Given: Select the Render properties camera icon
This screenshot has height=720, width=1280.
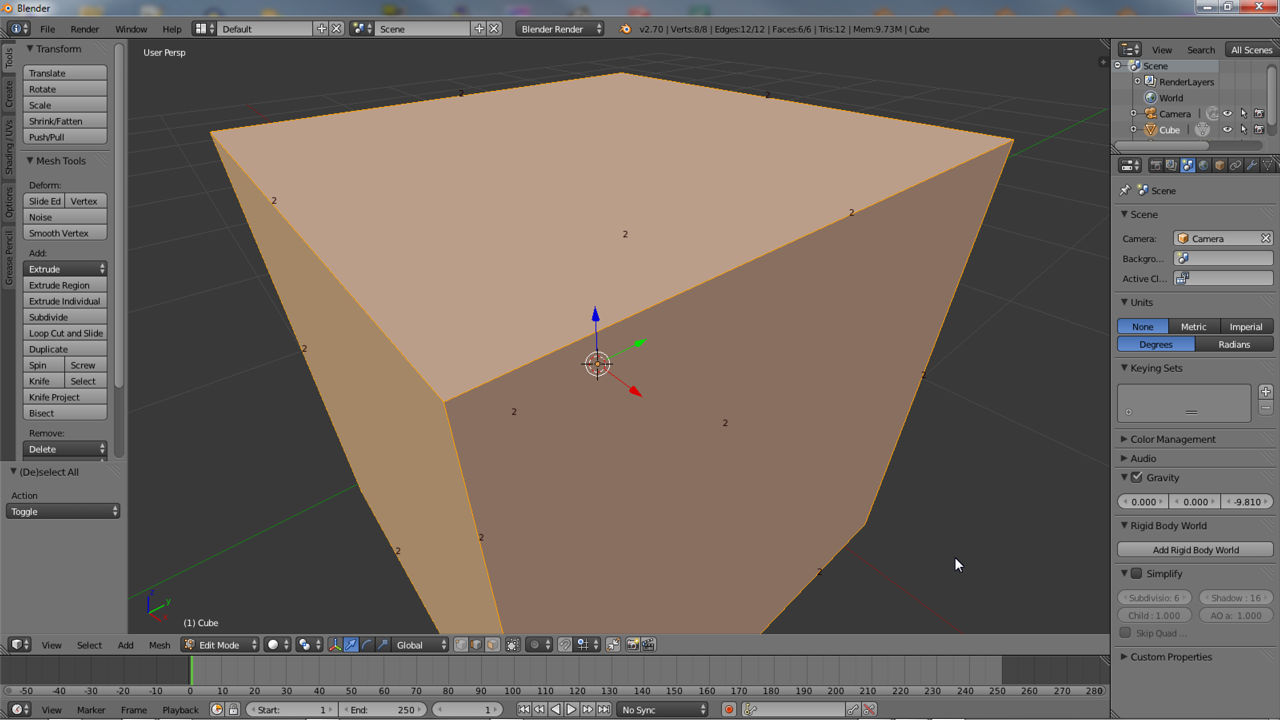Looking at the screenshot, I should pyautogui.click(x=1157, y=165).
